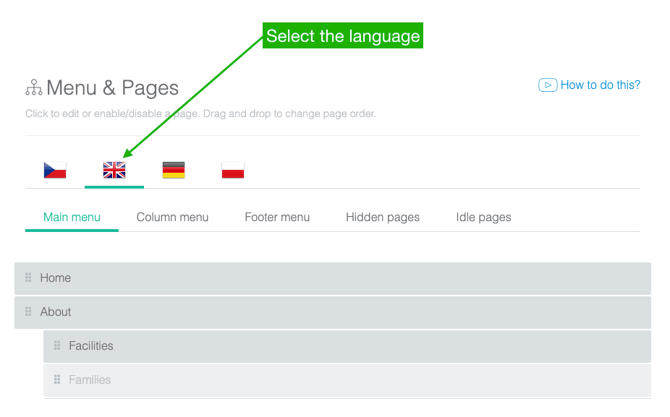Image resolution: width=670 pixels, height=417 pixels.
Task: Open the Hidden pages tab
Action: coord(382,217)
